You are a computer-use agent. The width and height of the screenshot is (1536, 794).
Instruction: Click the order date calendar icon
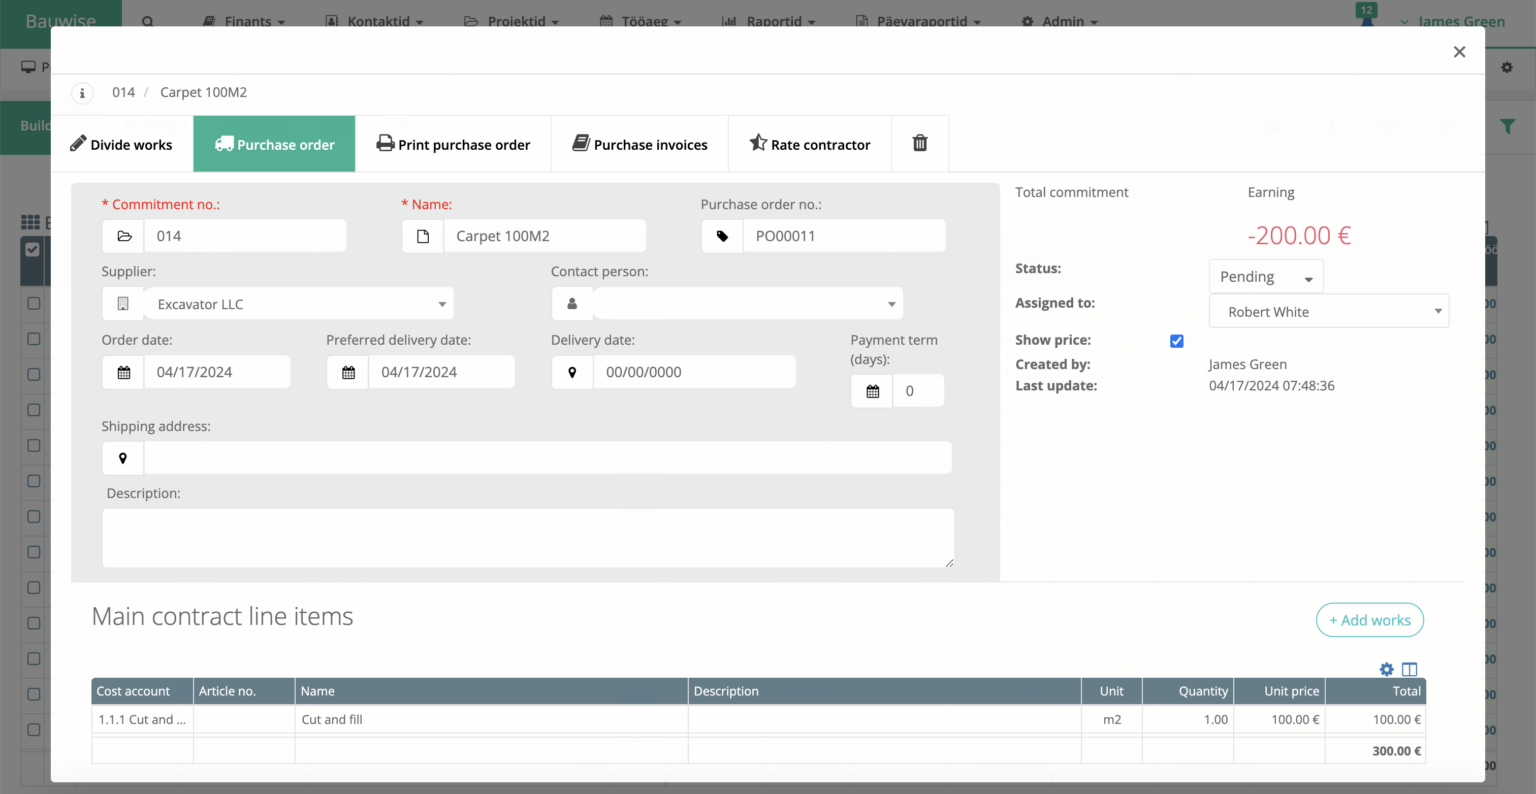coord(124,372)
